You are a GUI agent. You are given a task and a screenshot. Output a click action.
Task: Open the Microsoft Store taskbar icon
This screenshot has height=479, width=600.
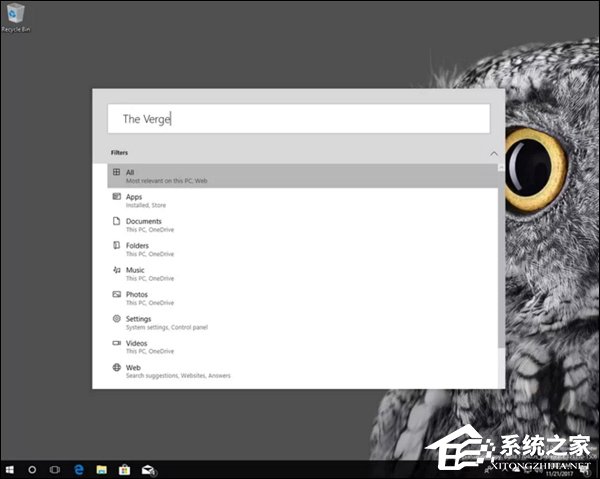coord(124,469)
